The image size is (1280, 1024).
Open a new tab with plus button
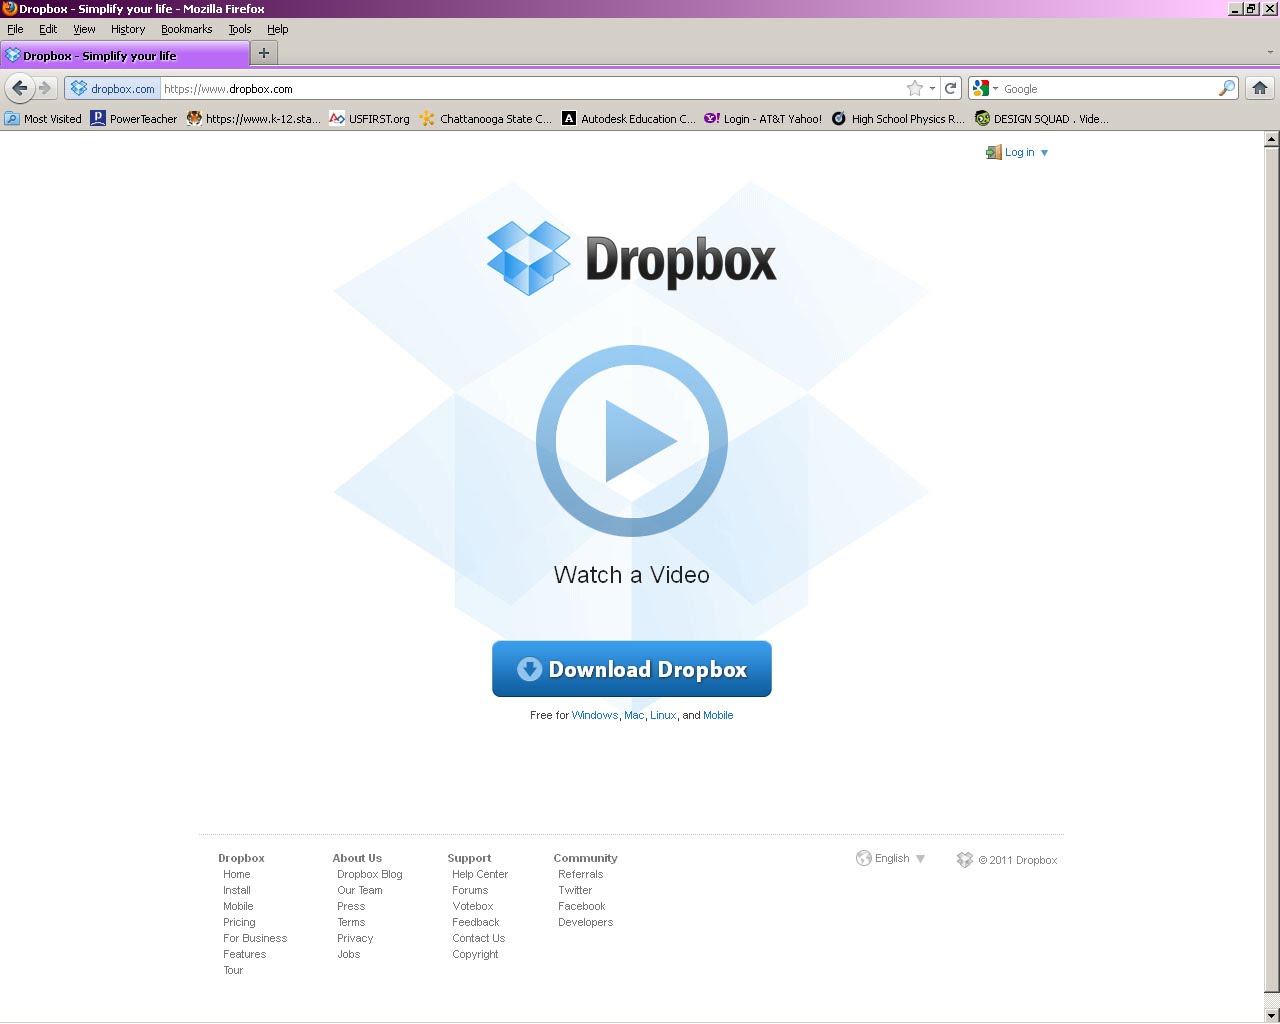click(x=264, y=53)
